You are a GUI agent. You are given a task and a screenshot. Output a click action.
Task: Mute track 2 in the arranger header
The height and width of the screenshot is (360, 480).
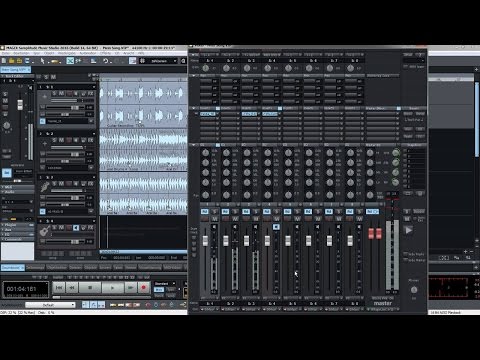coord(61,140)
